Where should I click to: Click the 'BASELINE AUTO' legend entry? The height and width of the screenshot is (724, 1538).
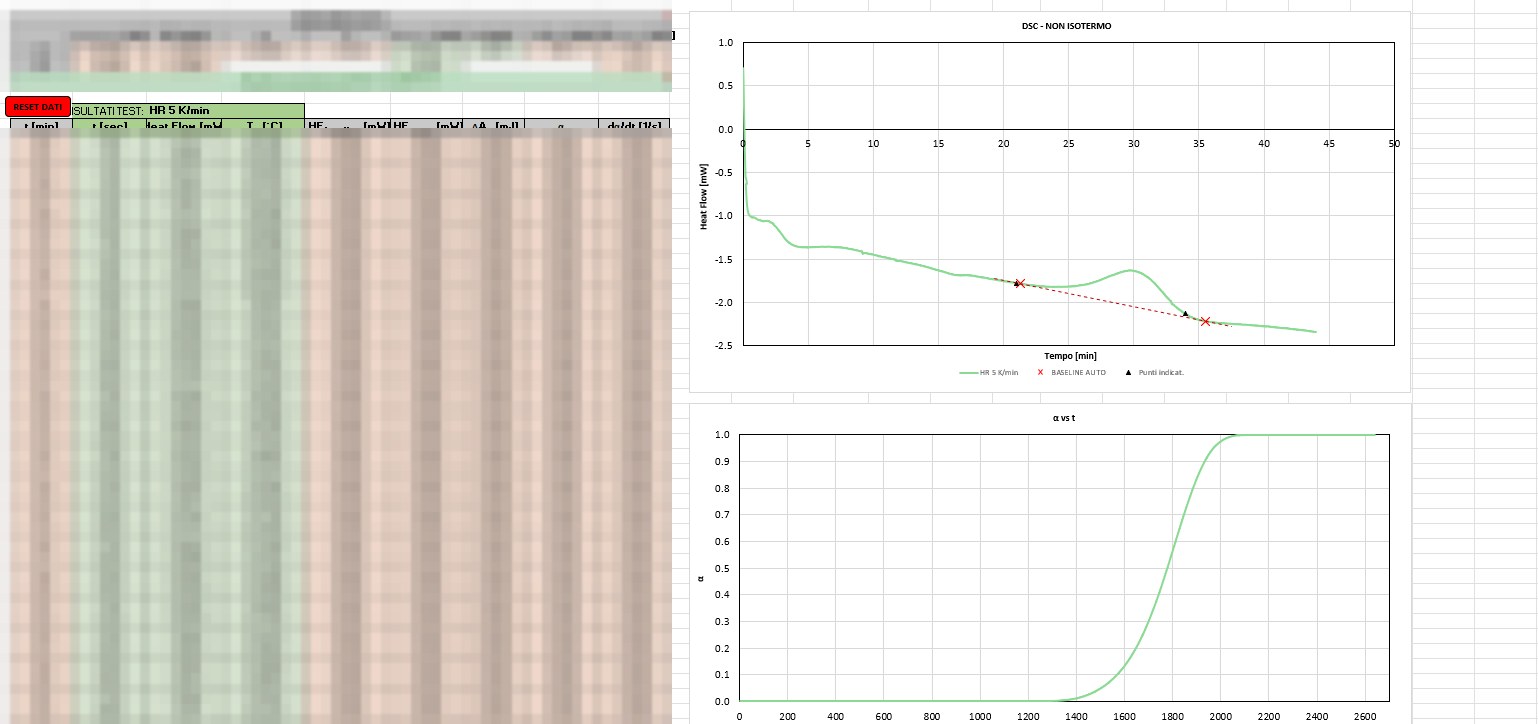click(1072, 373)
